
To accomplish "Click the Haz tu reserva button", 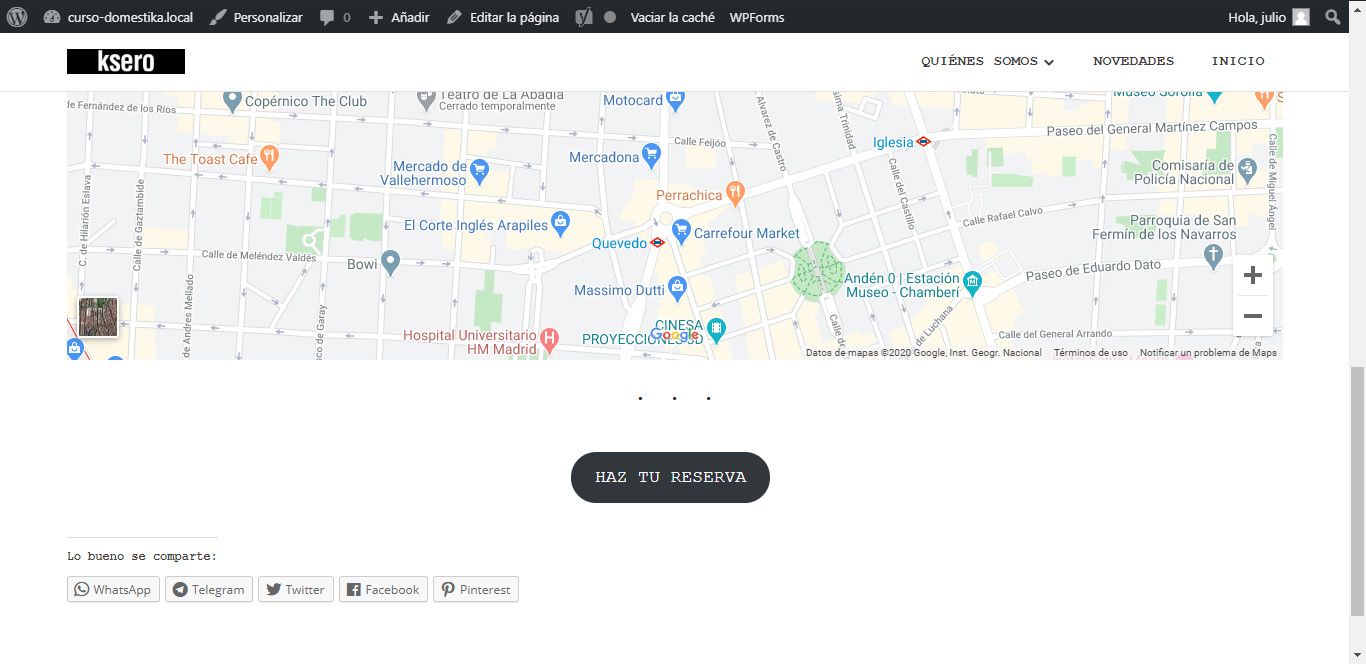I will coord(670,477).
